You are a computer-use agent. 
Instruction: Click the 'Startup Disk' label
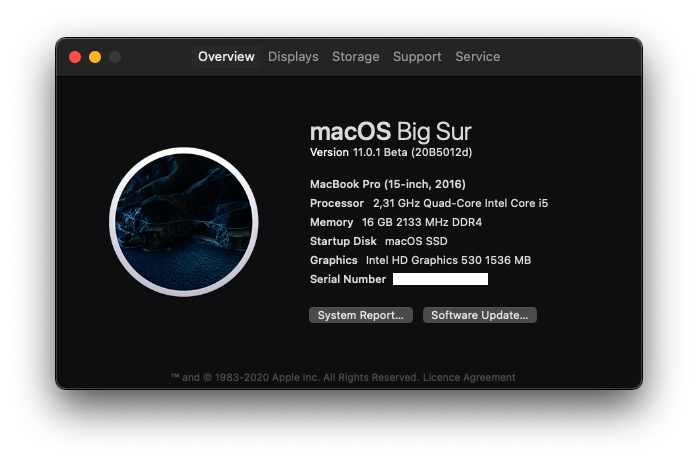click(343, 241)
